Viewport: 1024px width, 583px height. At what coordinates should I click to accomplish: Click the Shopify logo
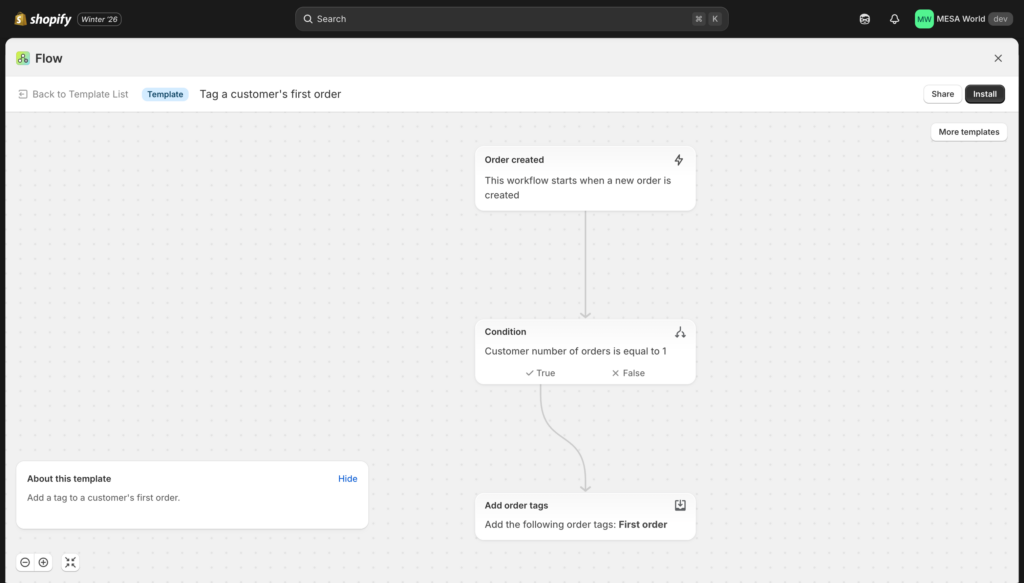(42, 19)
